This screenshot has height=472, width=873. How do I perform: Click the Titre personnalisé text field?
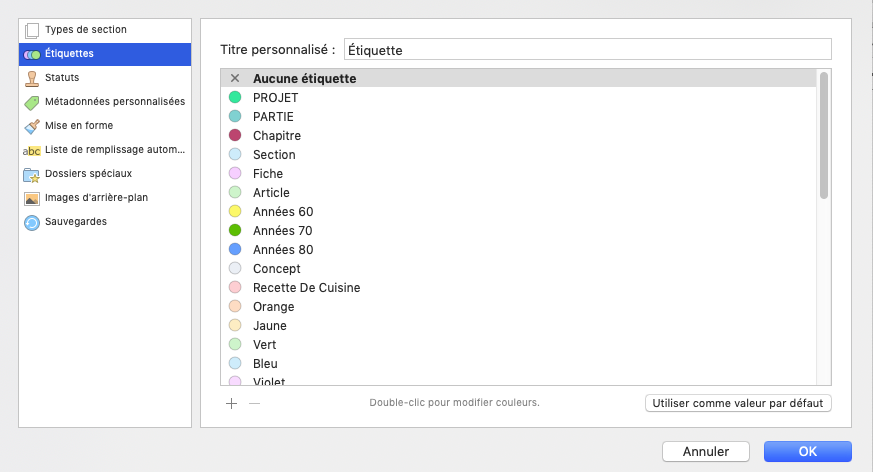click(587, 49)
